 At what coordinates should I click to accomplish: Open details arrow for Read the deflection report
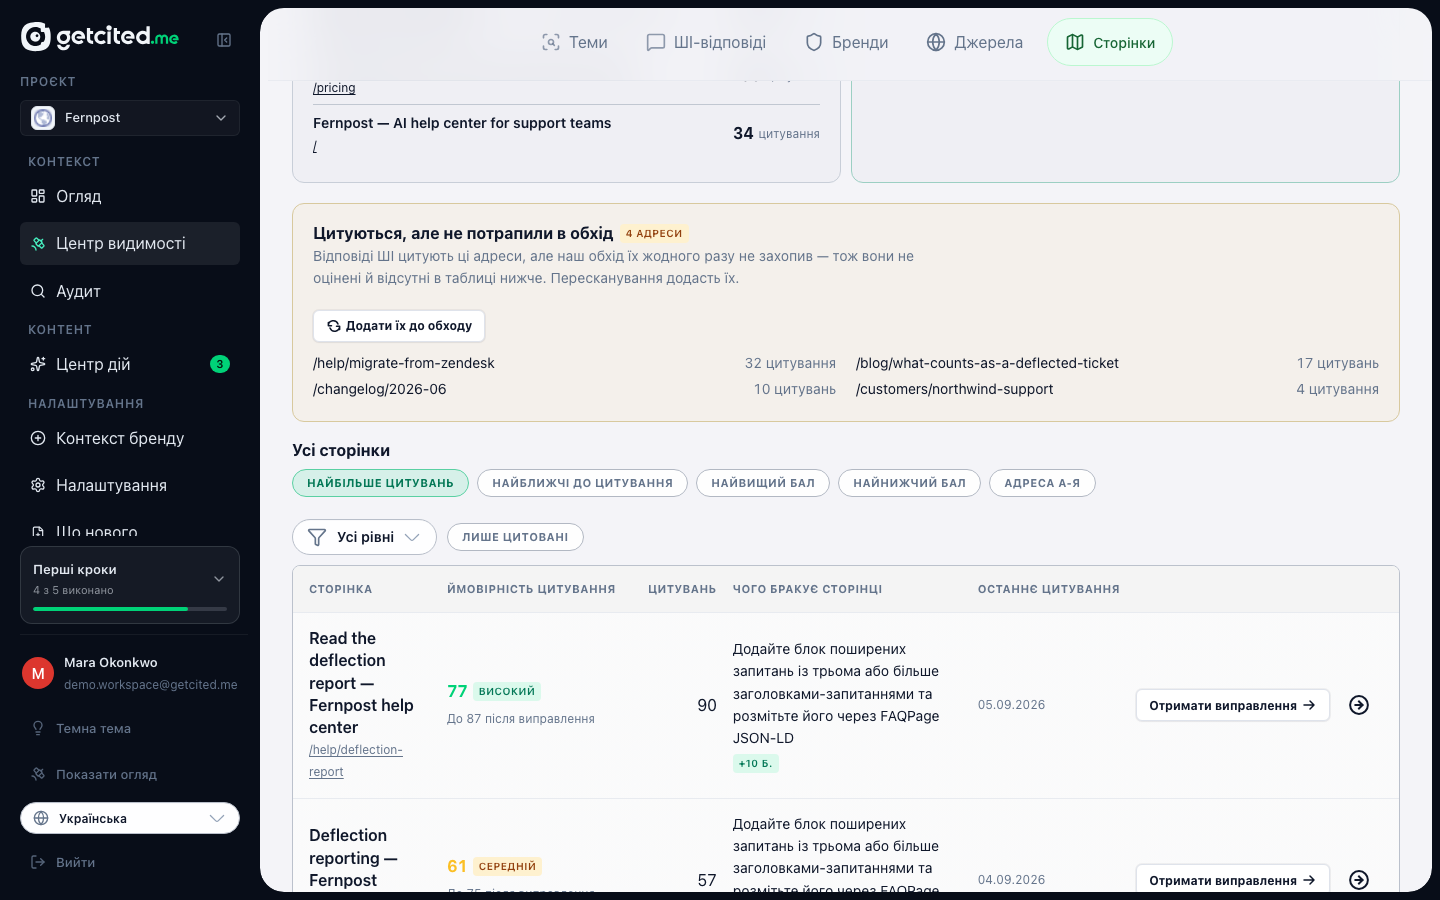click(x=1359, y=705)
